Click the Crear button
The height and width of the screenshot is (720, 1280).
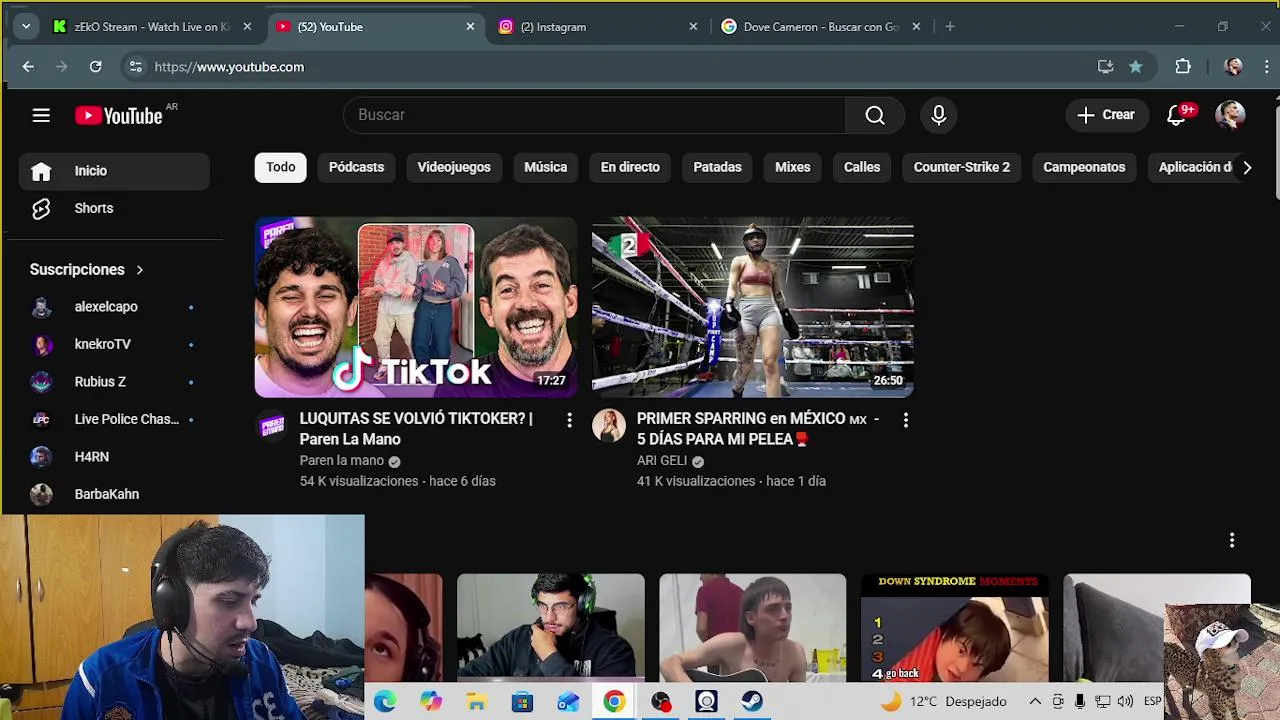[x=1106, y=115]
